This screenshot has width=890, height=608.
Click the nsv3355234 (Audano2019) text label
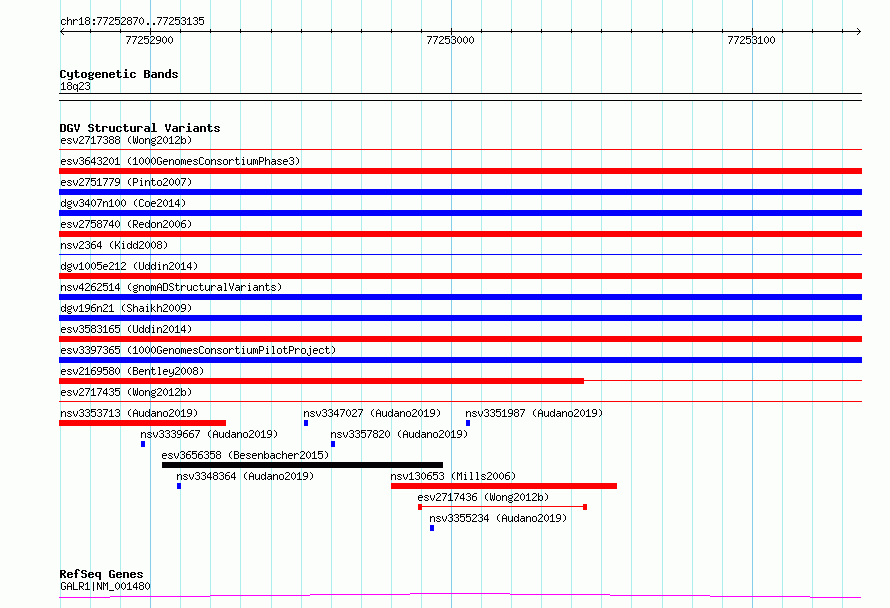[x=498, y=518]
